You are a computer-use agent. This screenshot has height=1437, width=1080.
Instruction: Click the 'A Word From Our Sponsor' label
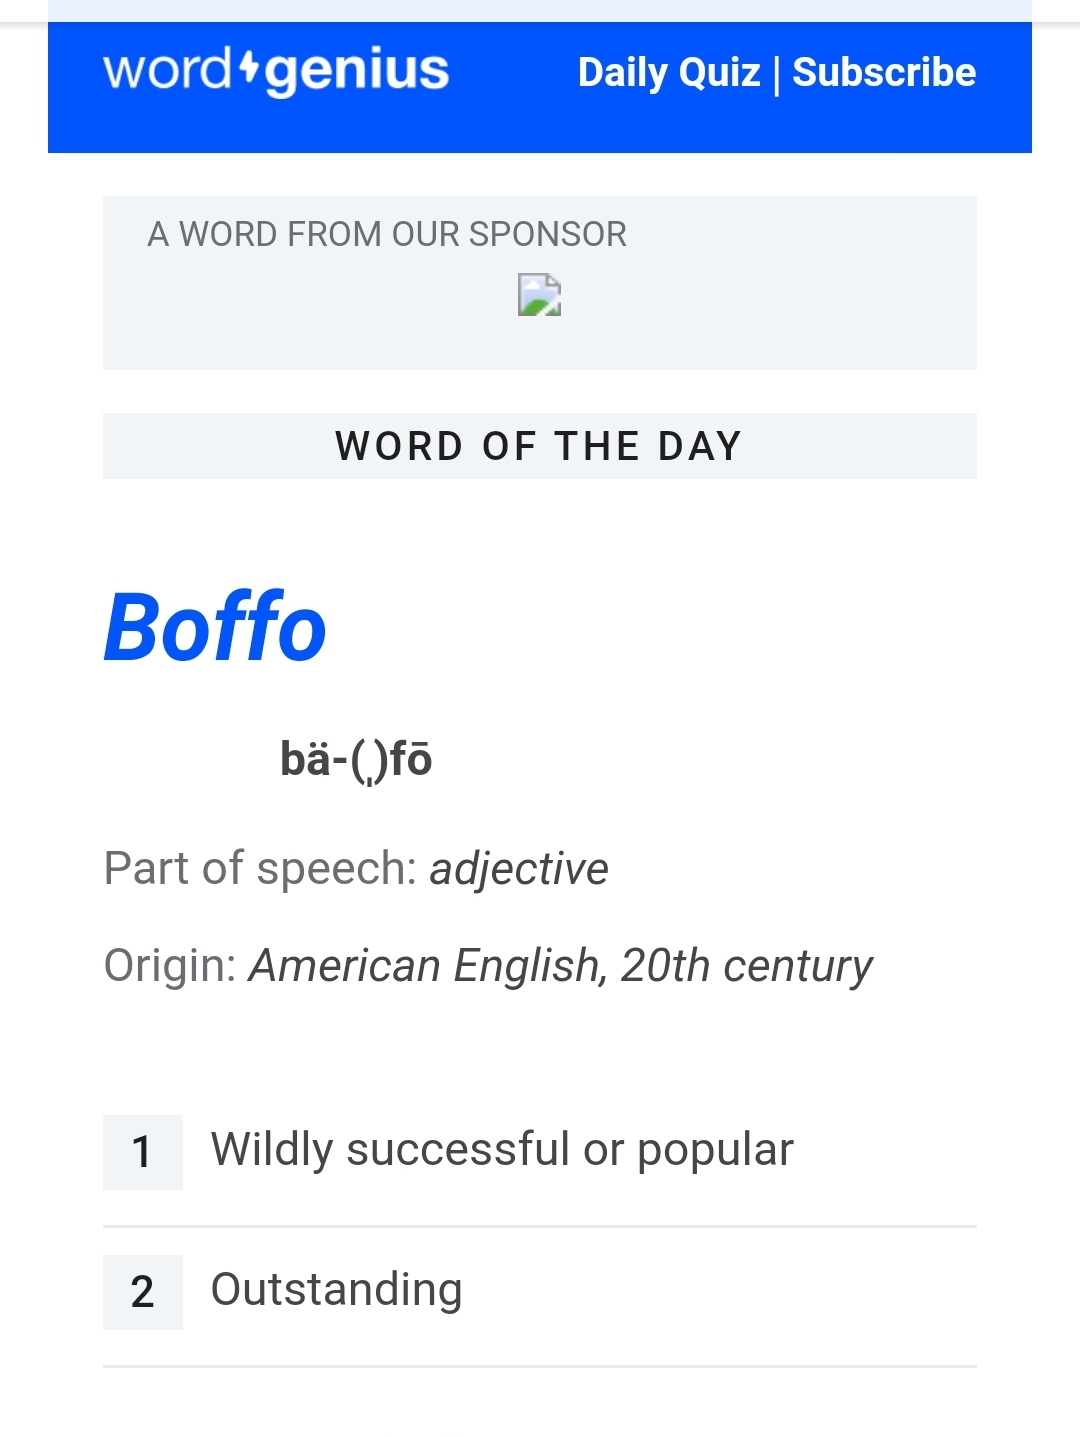click(386, 234)
